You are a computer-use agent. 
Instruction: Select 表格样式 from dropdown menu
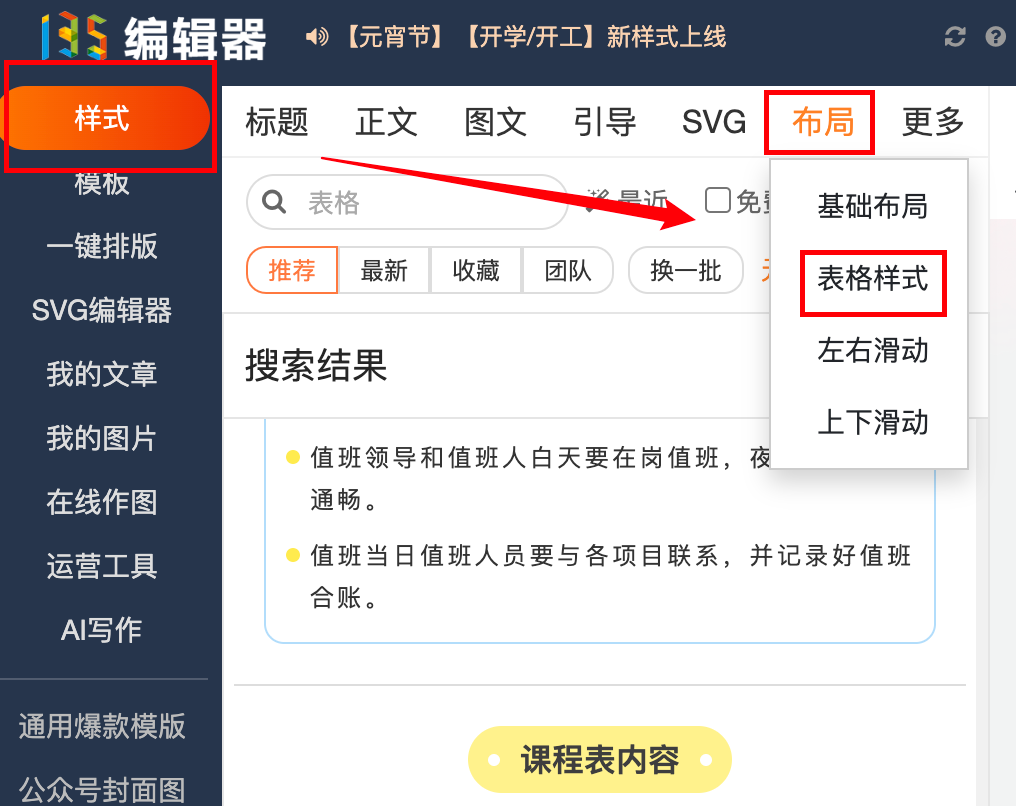click(x=872, y=279)
